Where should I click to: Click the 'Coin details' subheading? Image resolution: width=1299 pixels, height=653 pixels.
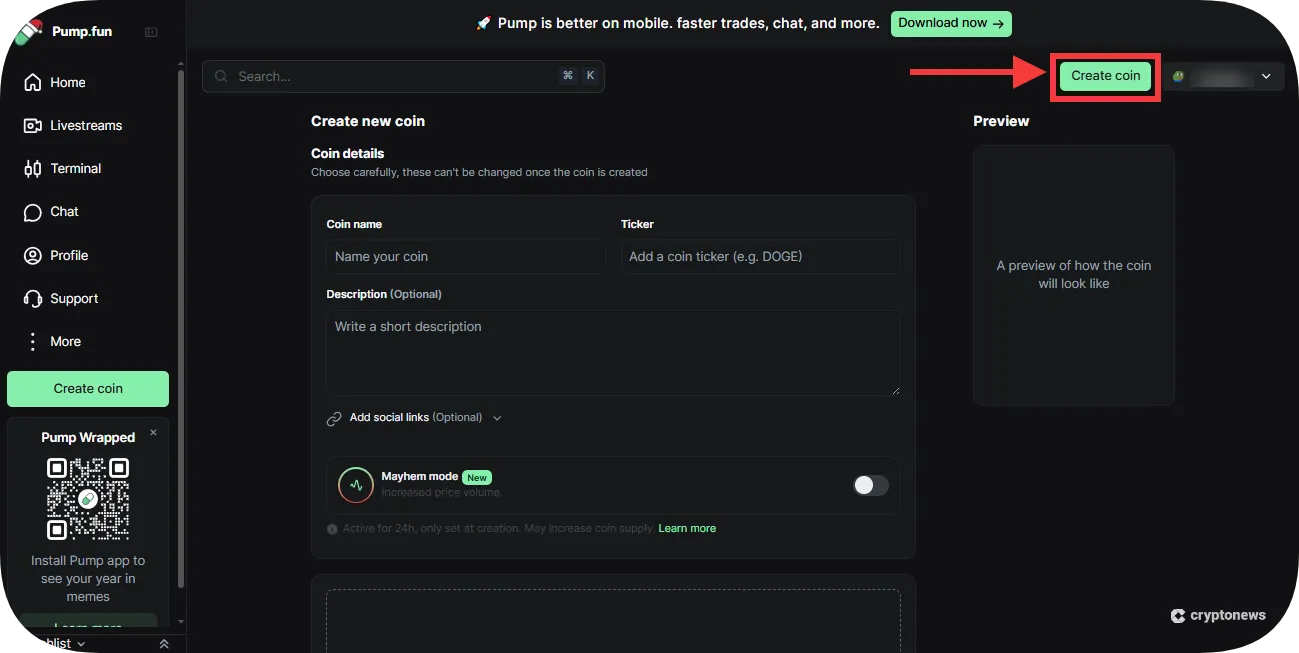click(x=348, y=153)
